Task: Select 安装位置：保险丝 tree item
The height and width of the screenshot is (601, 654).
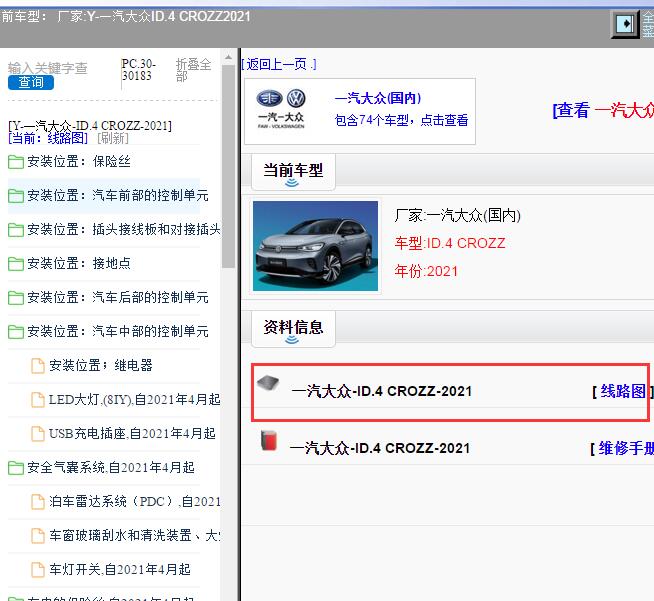Action: [79, 161]
